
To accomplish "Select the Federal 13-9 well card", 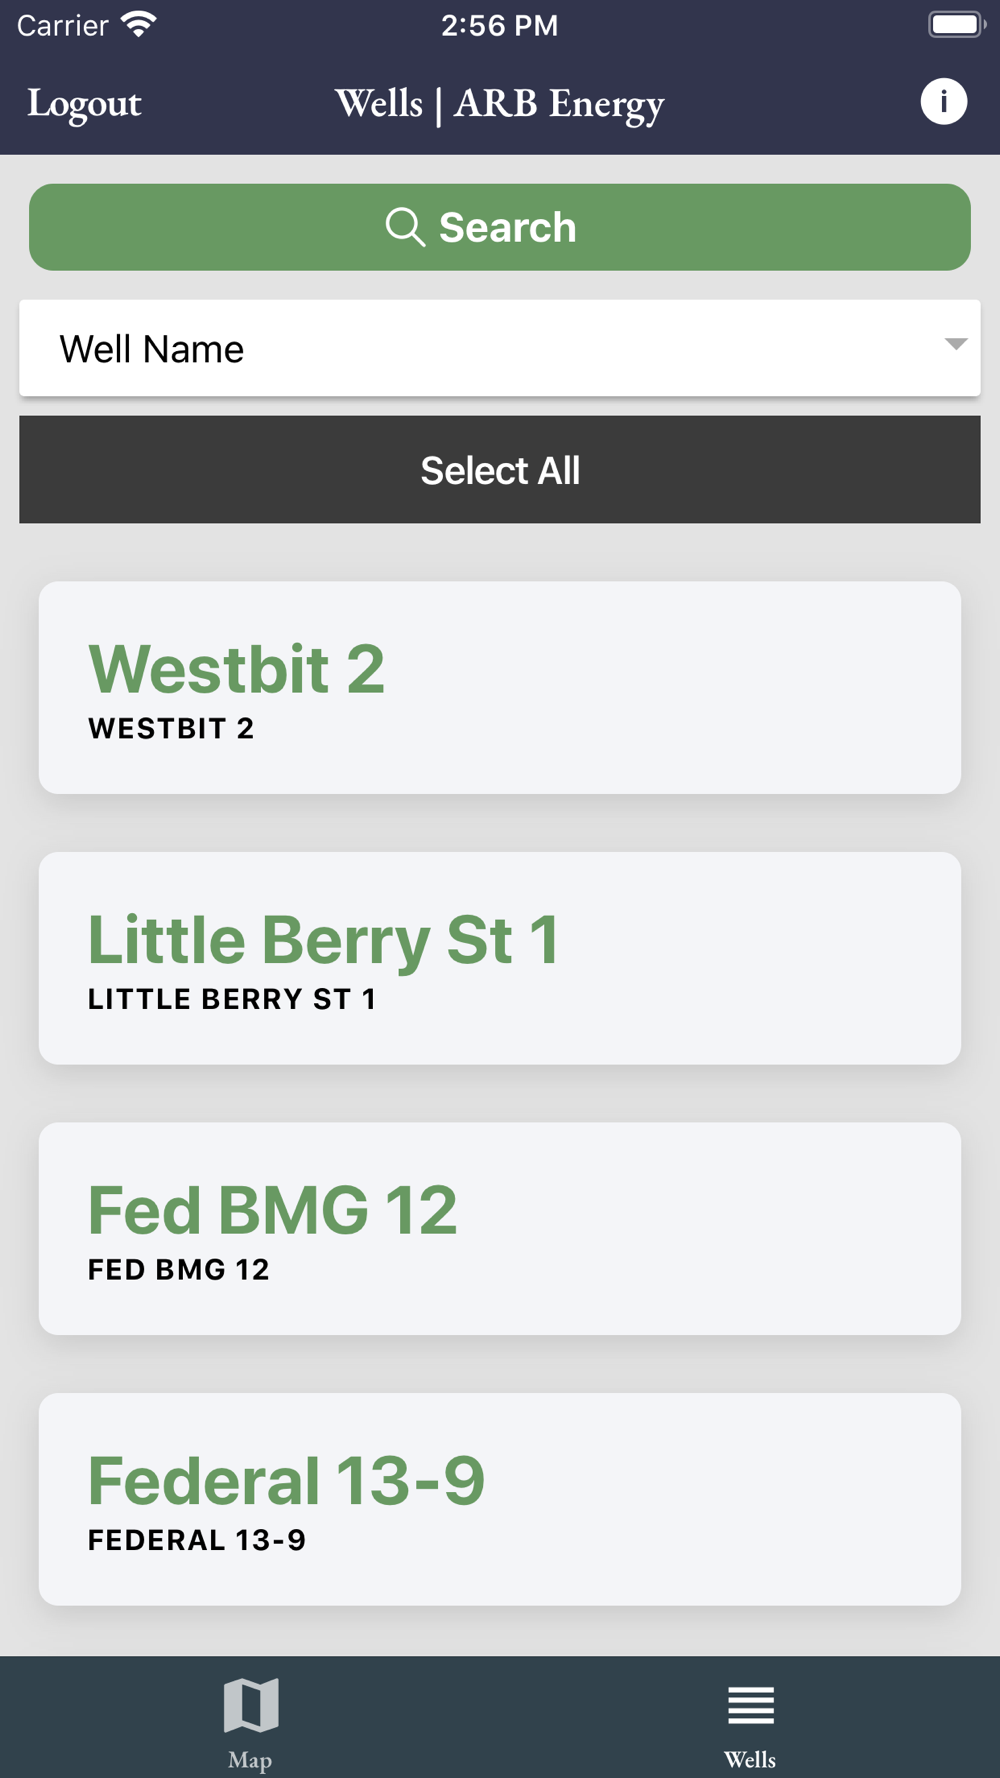I will tap(500, 1499).
